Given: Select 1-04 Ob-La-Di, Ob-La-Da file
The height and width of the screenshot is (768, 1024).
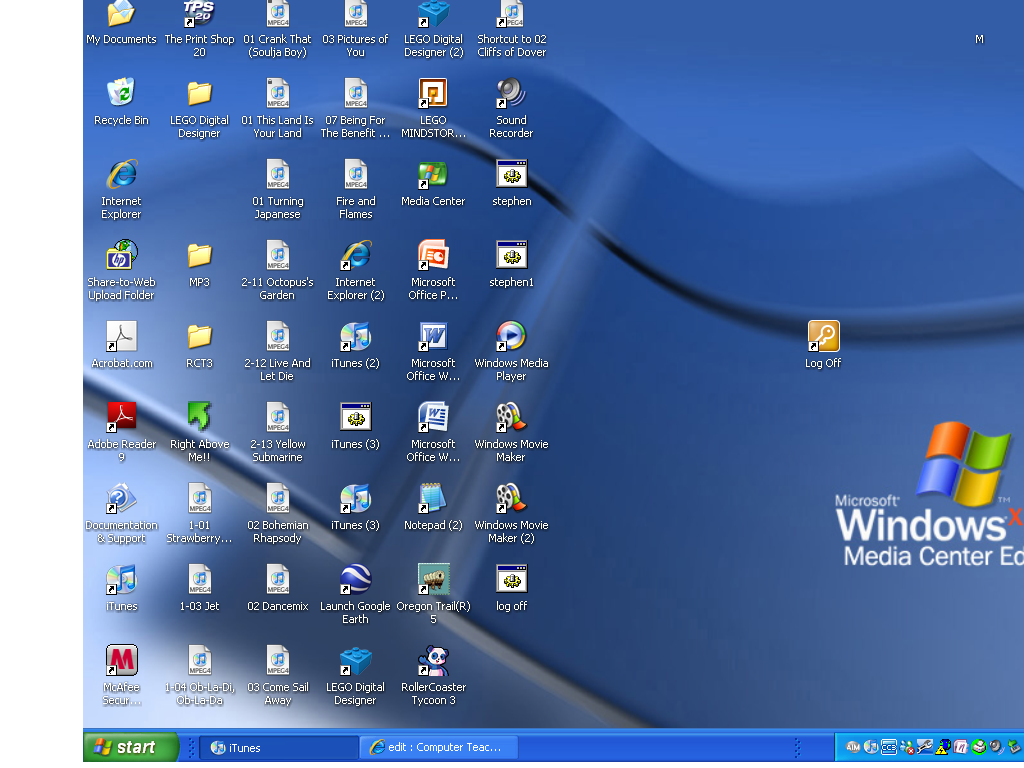Looking at the screenshot, I should tap(199, 675).
